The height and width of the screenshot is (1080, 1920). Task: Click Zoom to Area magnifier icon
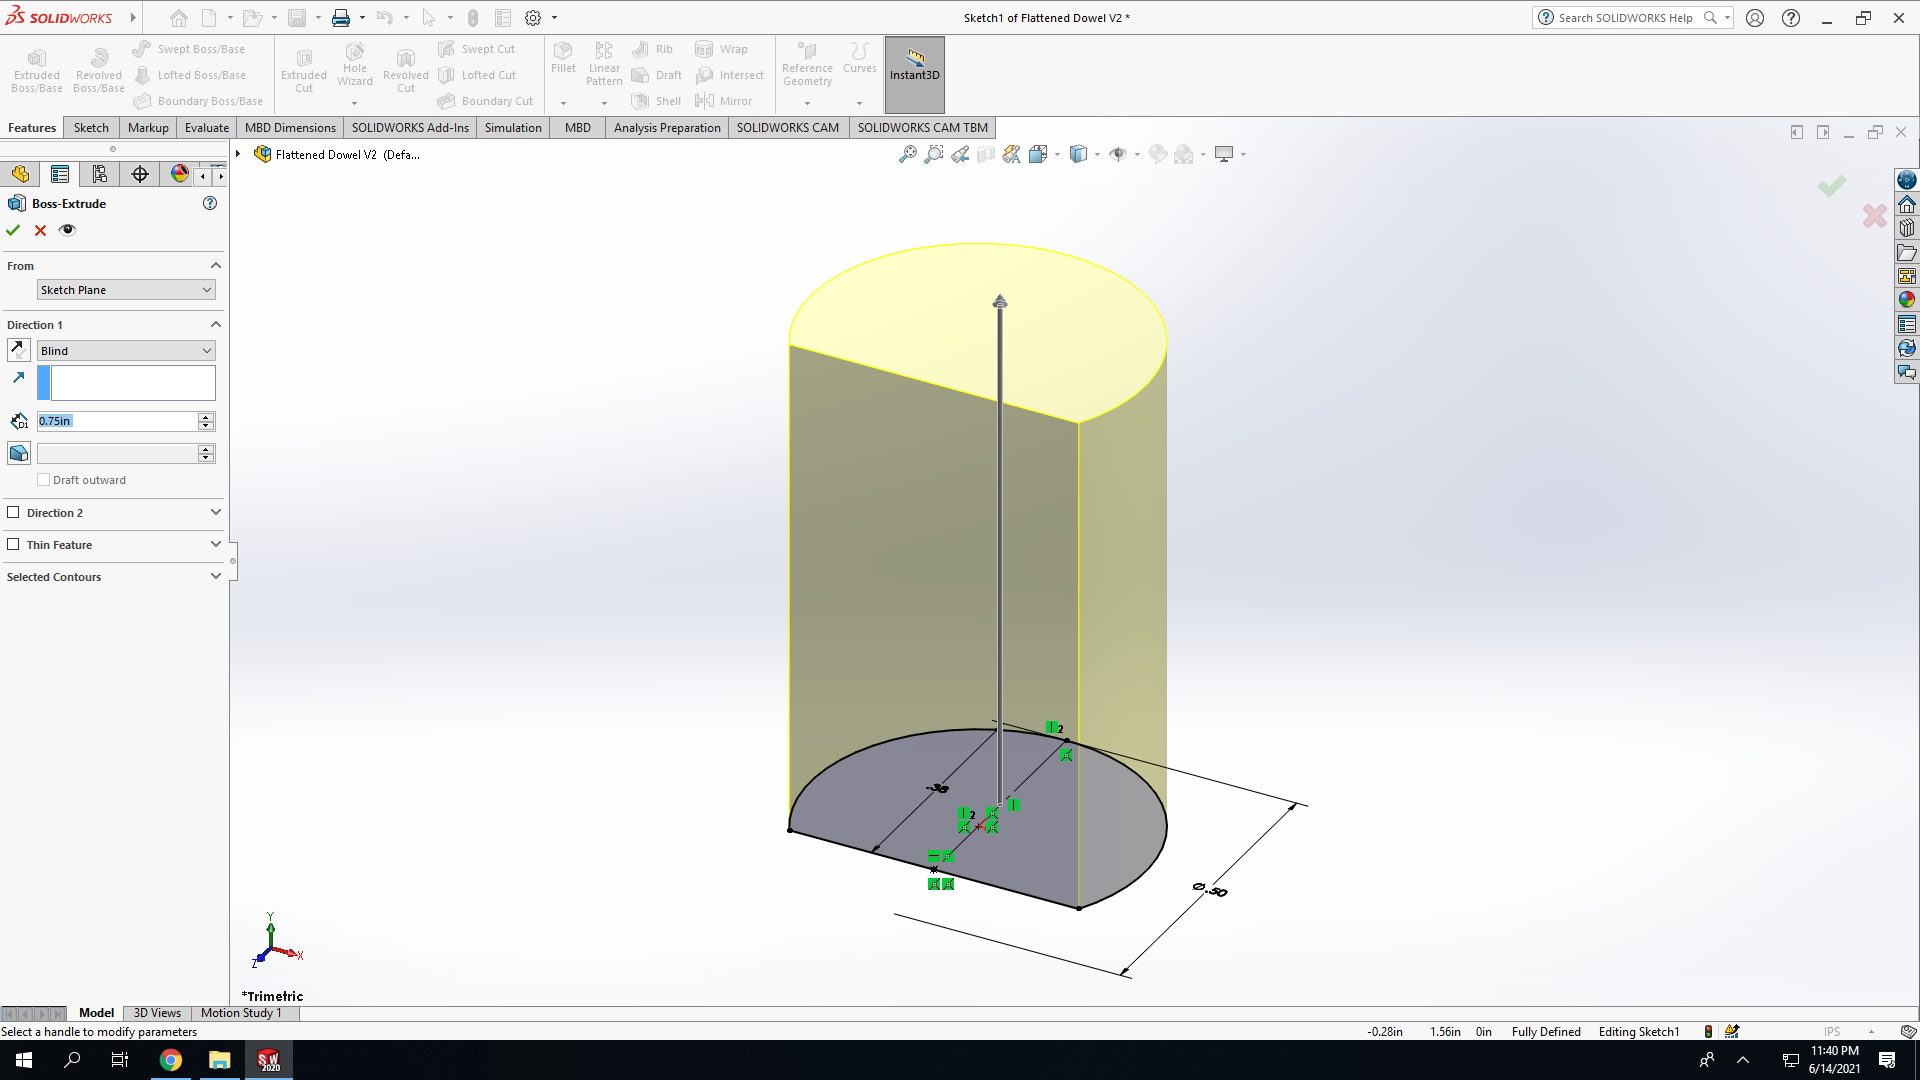(x=933, y=154)
